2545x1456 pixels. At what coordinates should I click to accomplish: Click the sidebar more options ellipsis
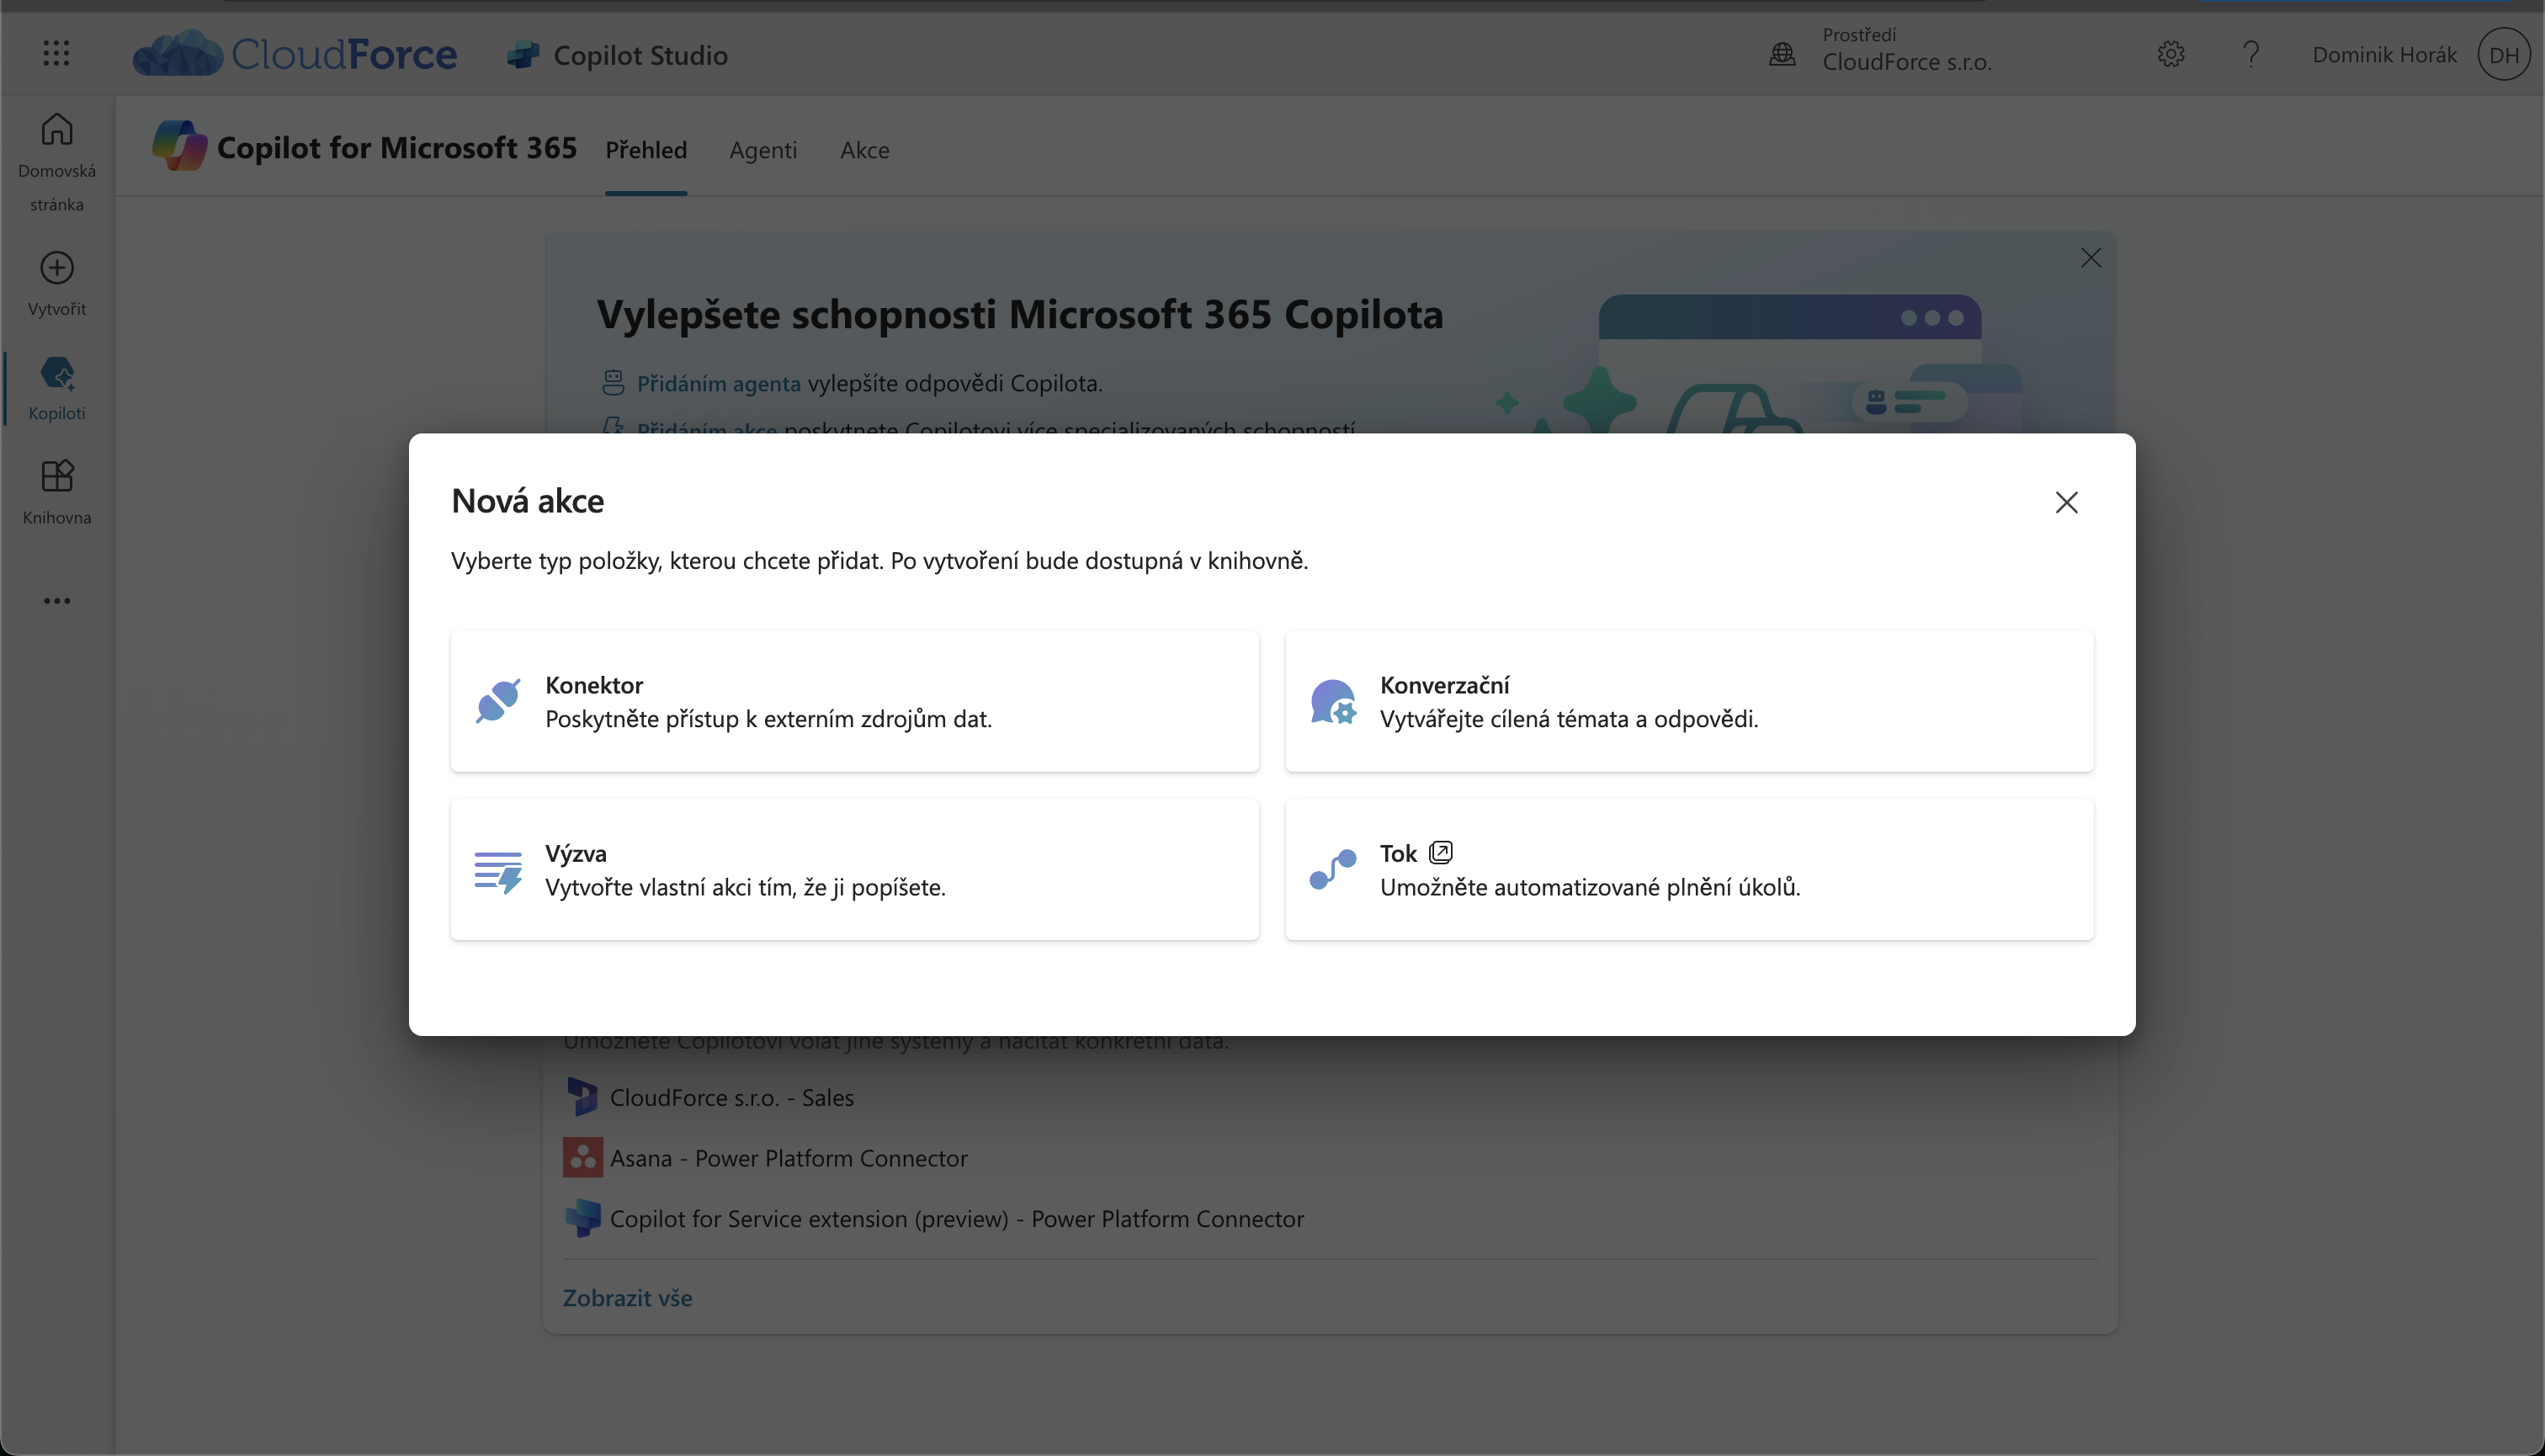[57, 601]
